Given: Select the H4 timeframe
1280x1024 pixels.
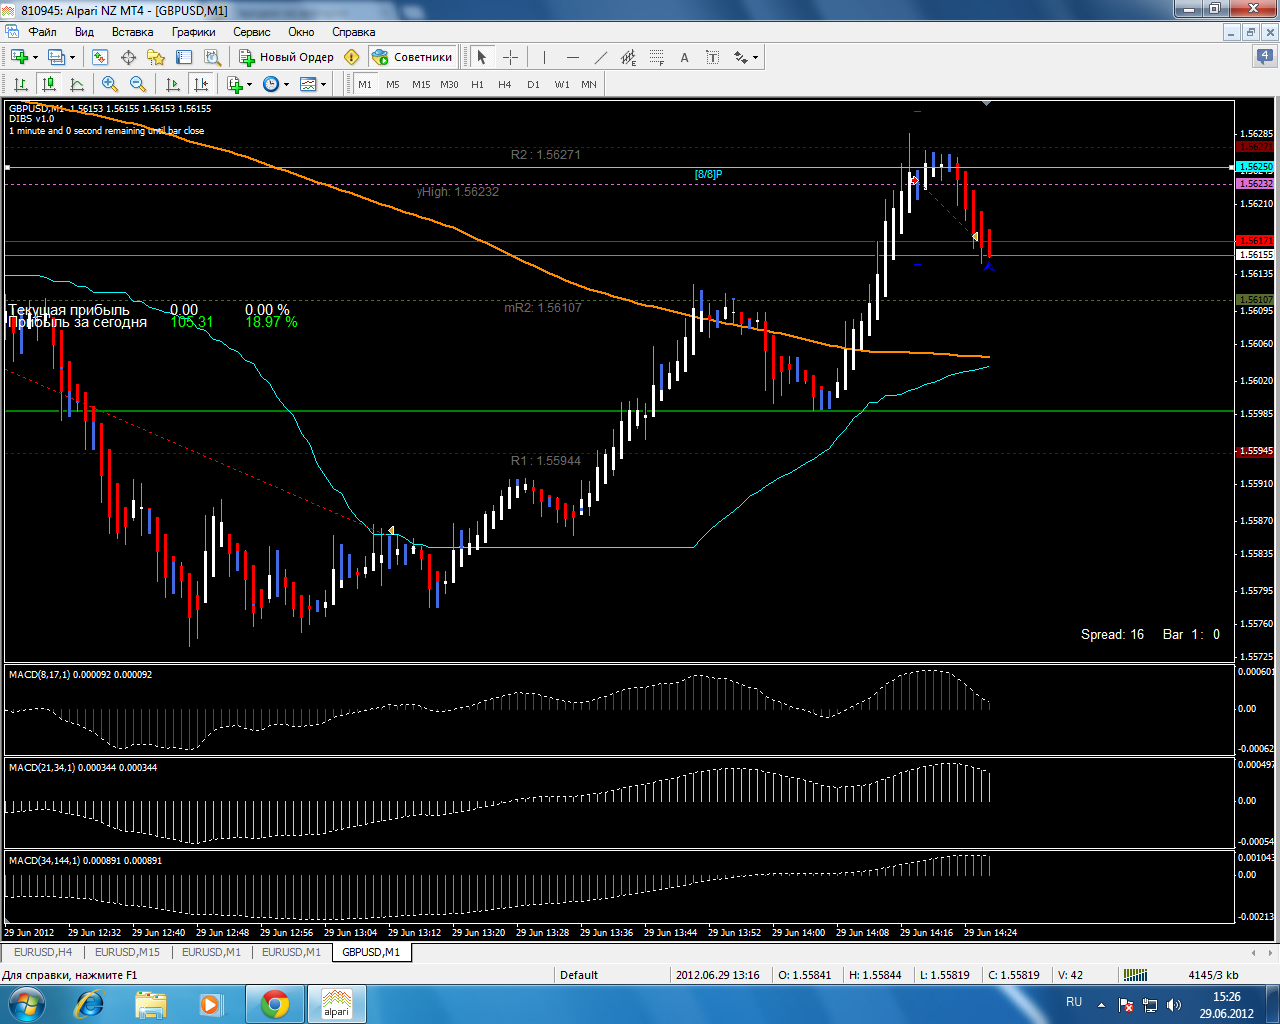Looking at the screenshot, I should [x=505, y=84].
